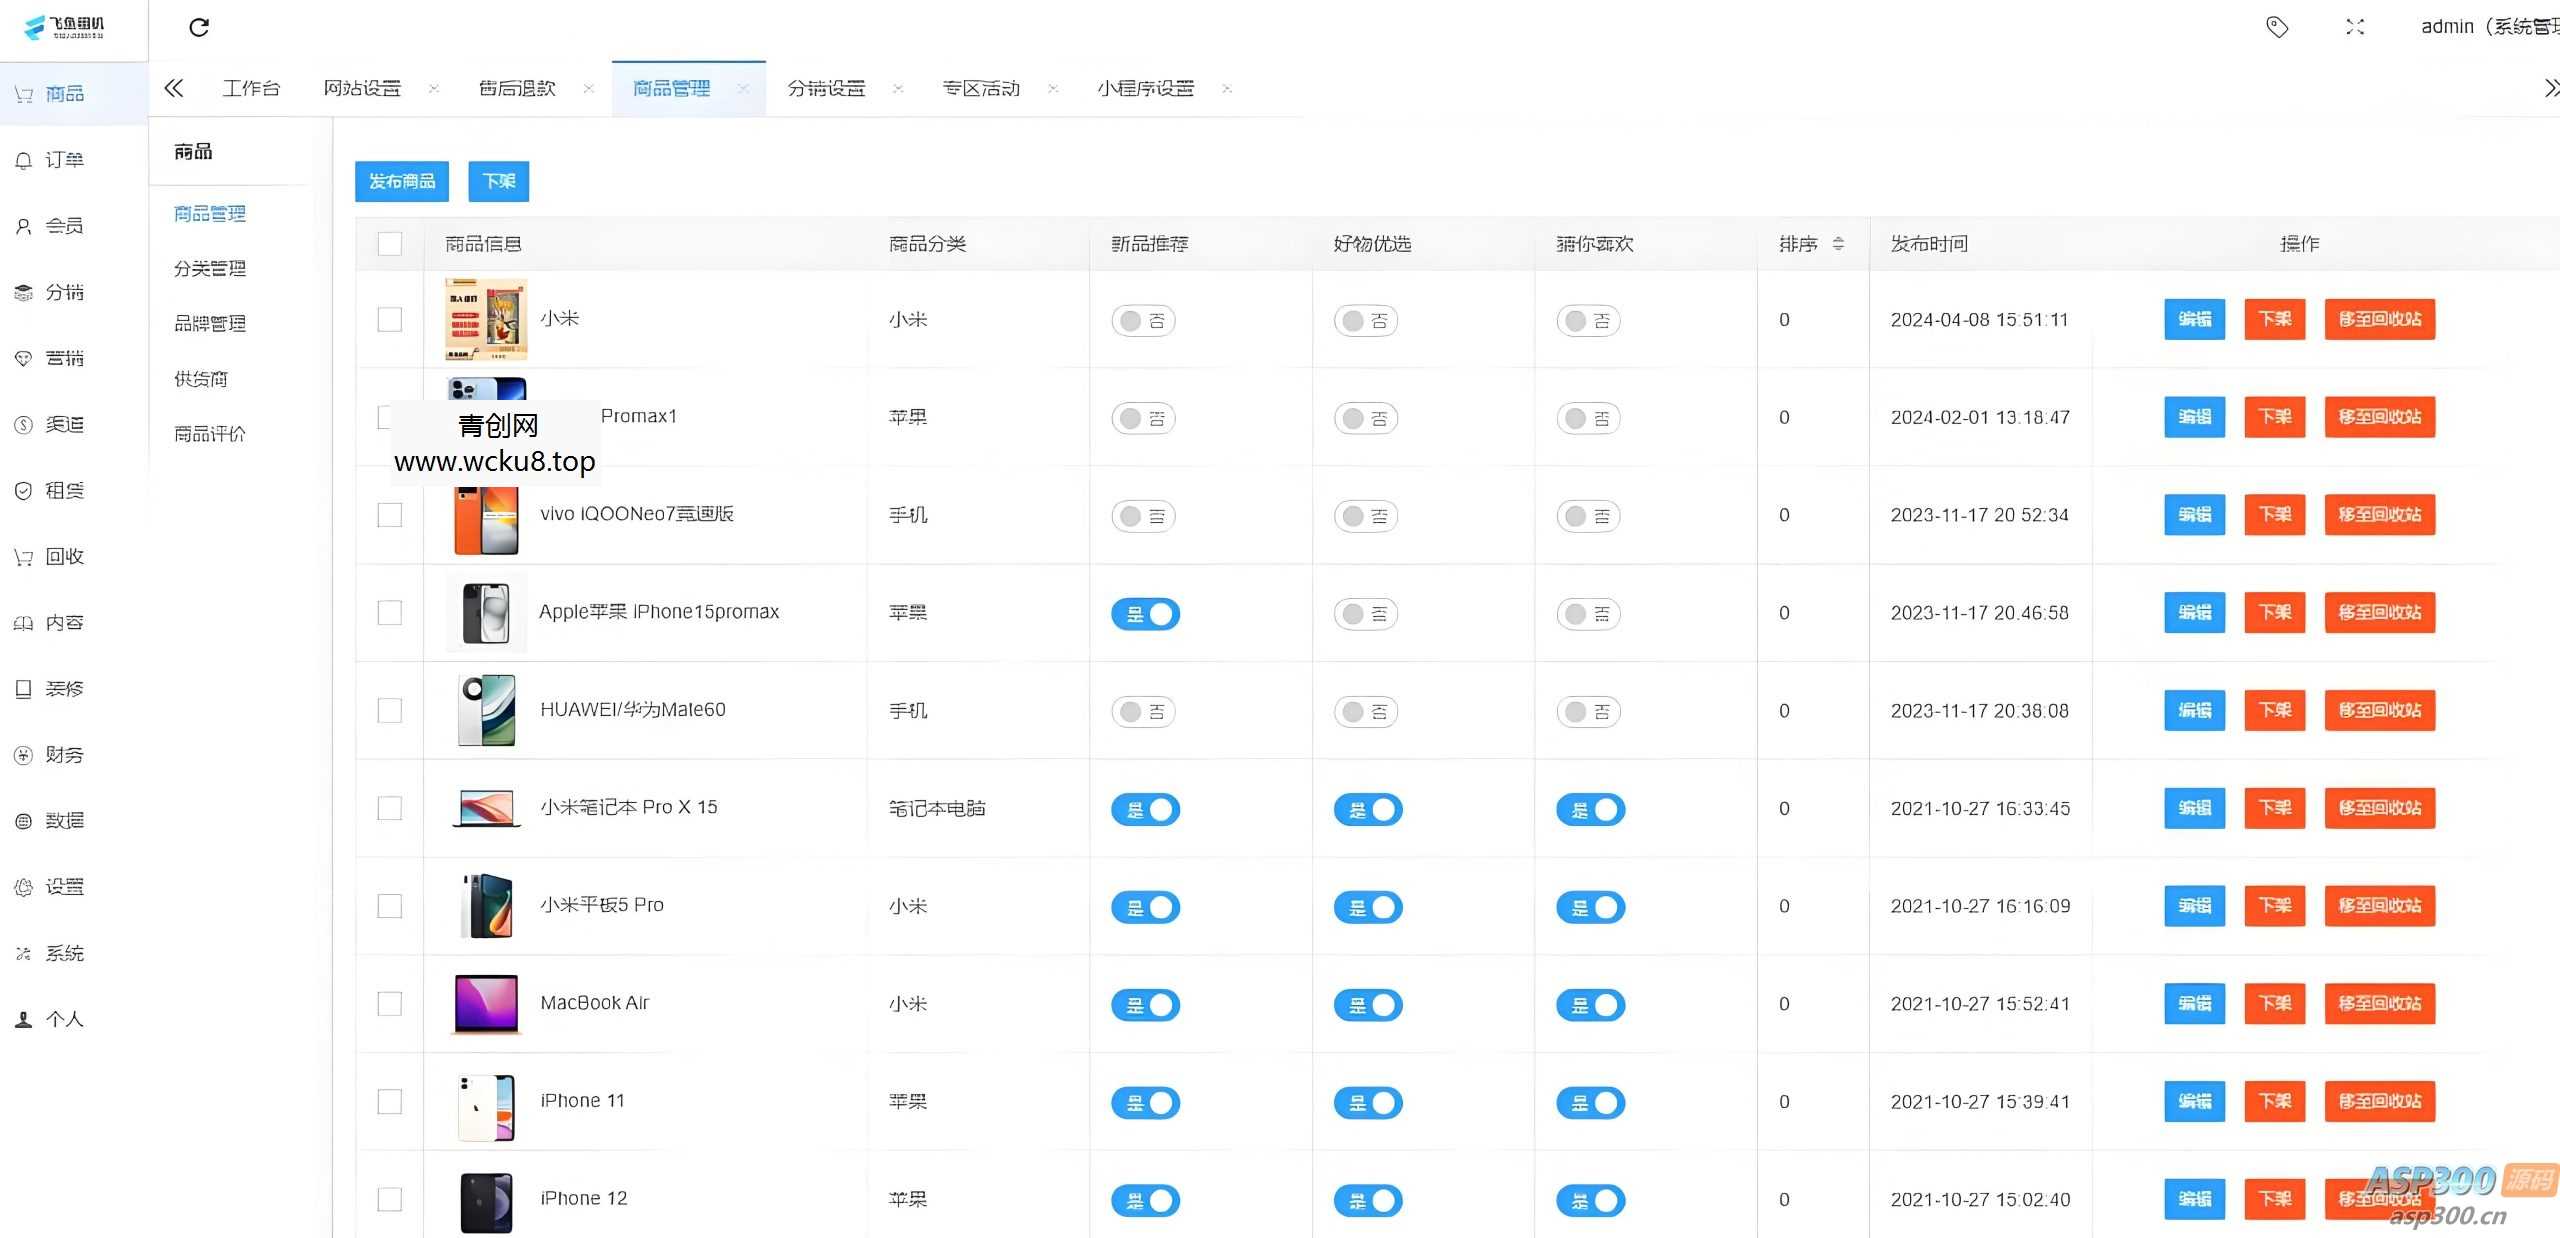Collapse the tab bar with the left chevron
This screenshot has height=1238, width=2560.
(173, 88)
